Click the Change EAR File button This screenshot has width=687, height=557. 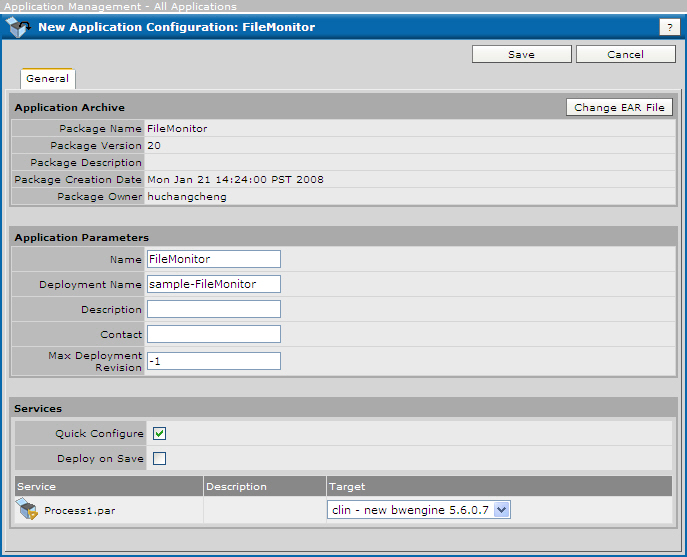(x=619, y=107)
